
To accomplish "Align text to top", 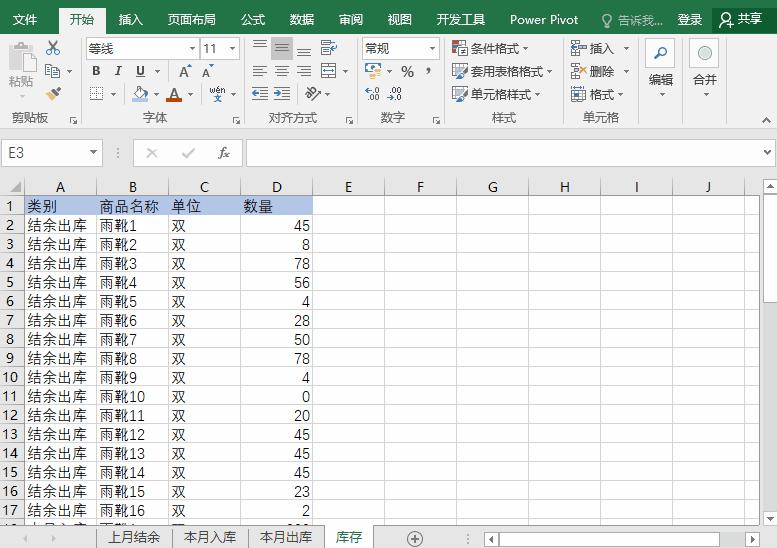I will 260,48.
